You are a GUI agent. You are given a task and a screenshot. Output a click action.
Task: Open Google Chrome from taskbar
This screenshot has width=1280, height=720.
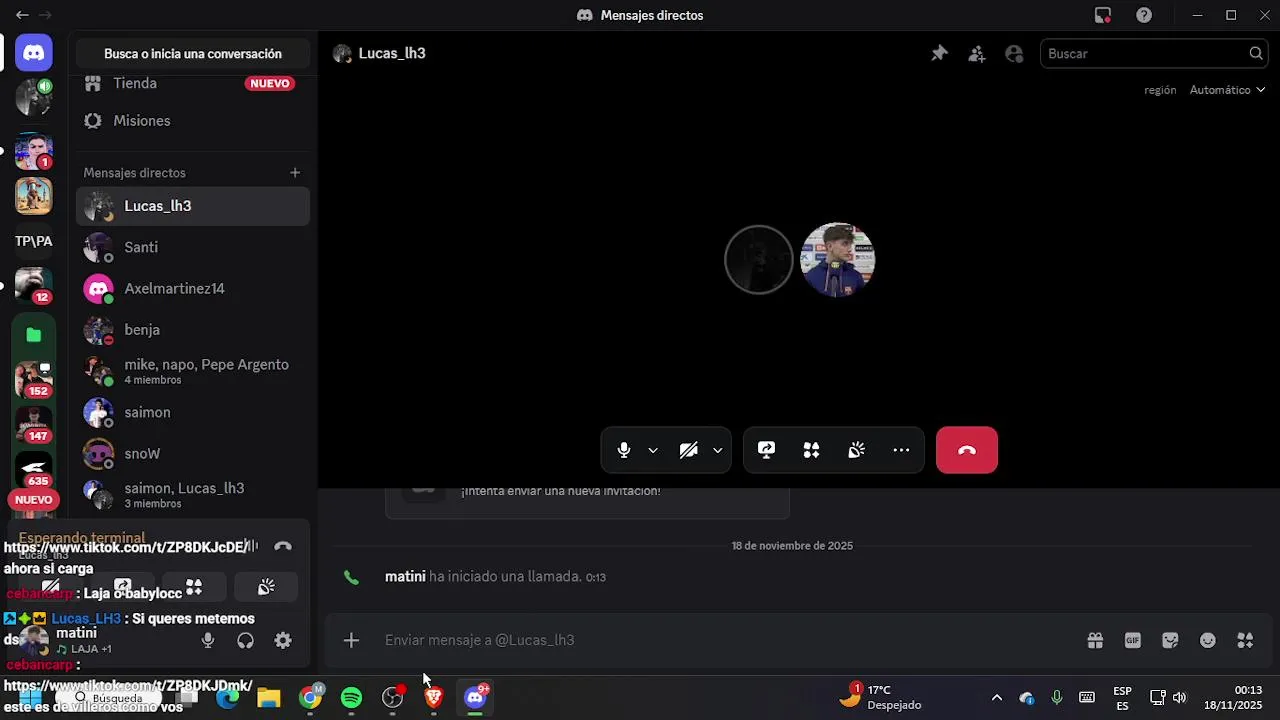(x=311, y=698)
